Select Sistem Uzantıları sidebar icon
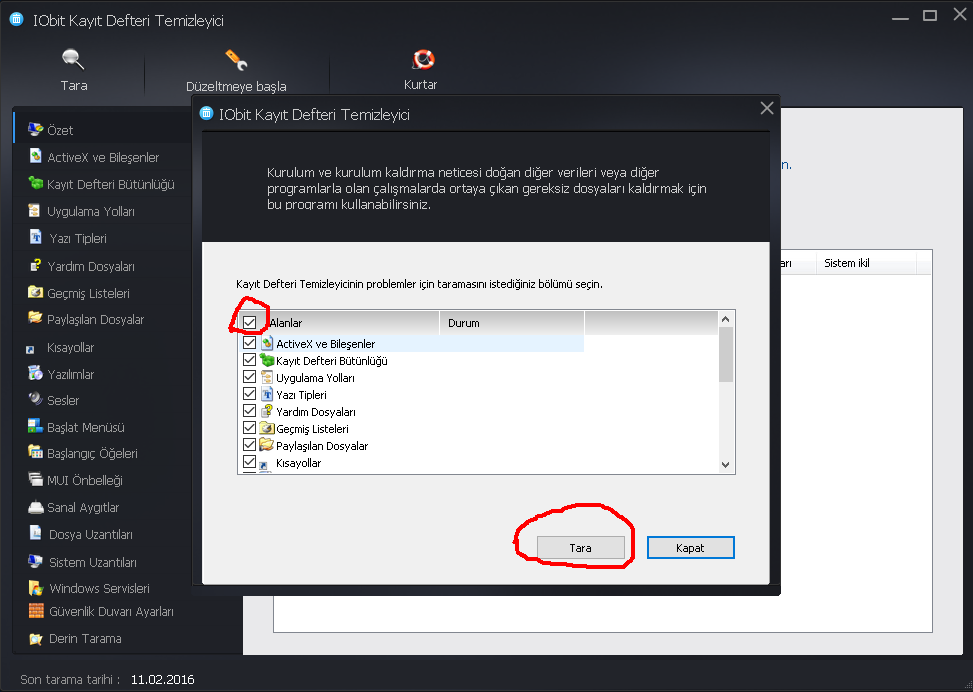This screenshot has height=692, width=973. click(x=35, y=561)
